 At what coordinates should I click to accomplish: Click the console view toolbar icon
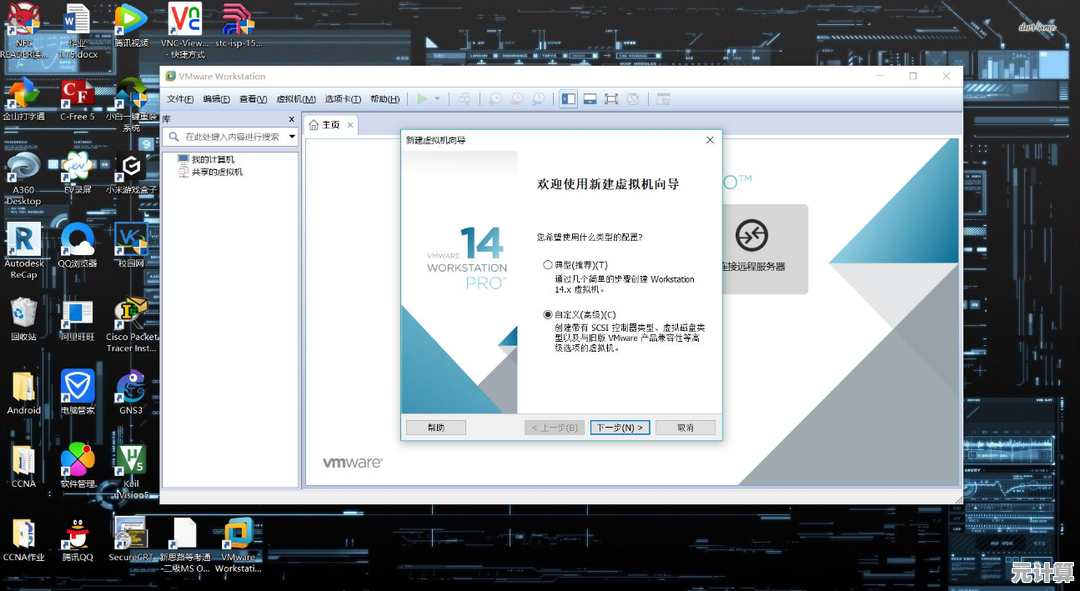click(x=663, y=99)
